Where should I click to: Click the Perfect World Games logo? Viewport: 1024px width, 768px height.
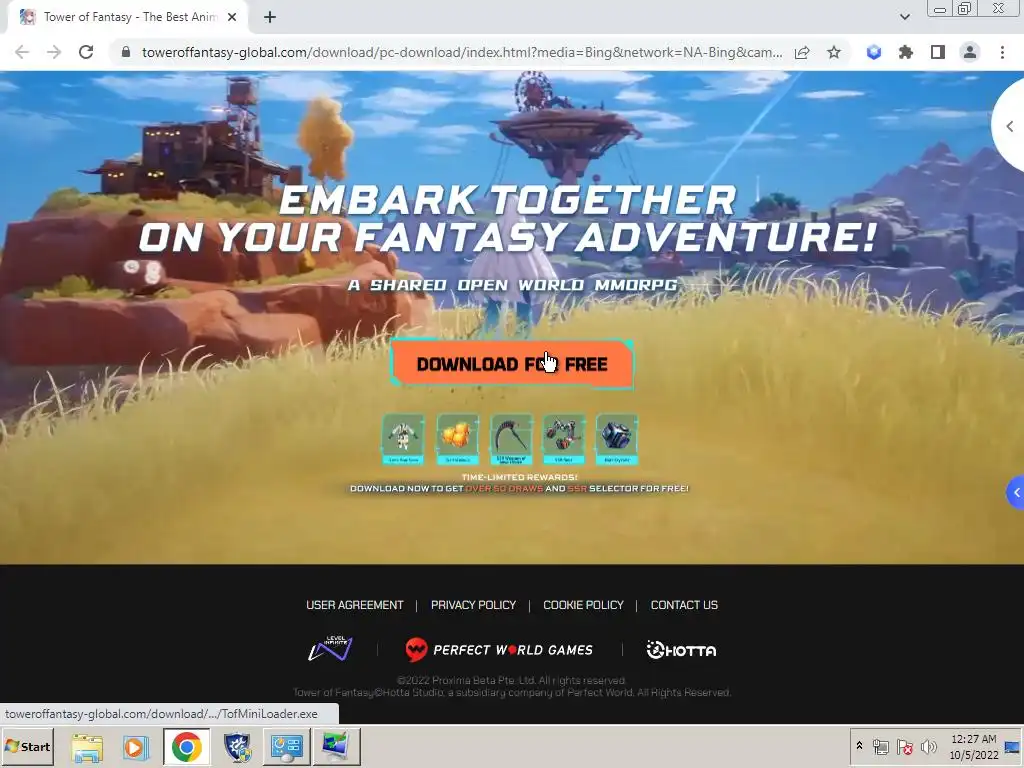[x=499, y=650]
